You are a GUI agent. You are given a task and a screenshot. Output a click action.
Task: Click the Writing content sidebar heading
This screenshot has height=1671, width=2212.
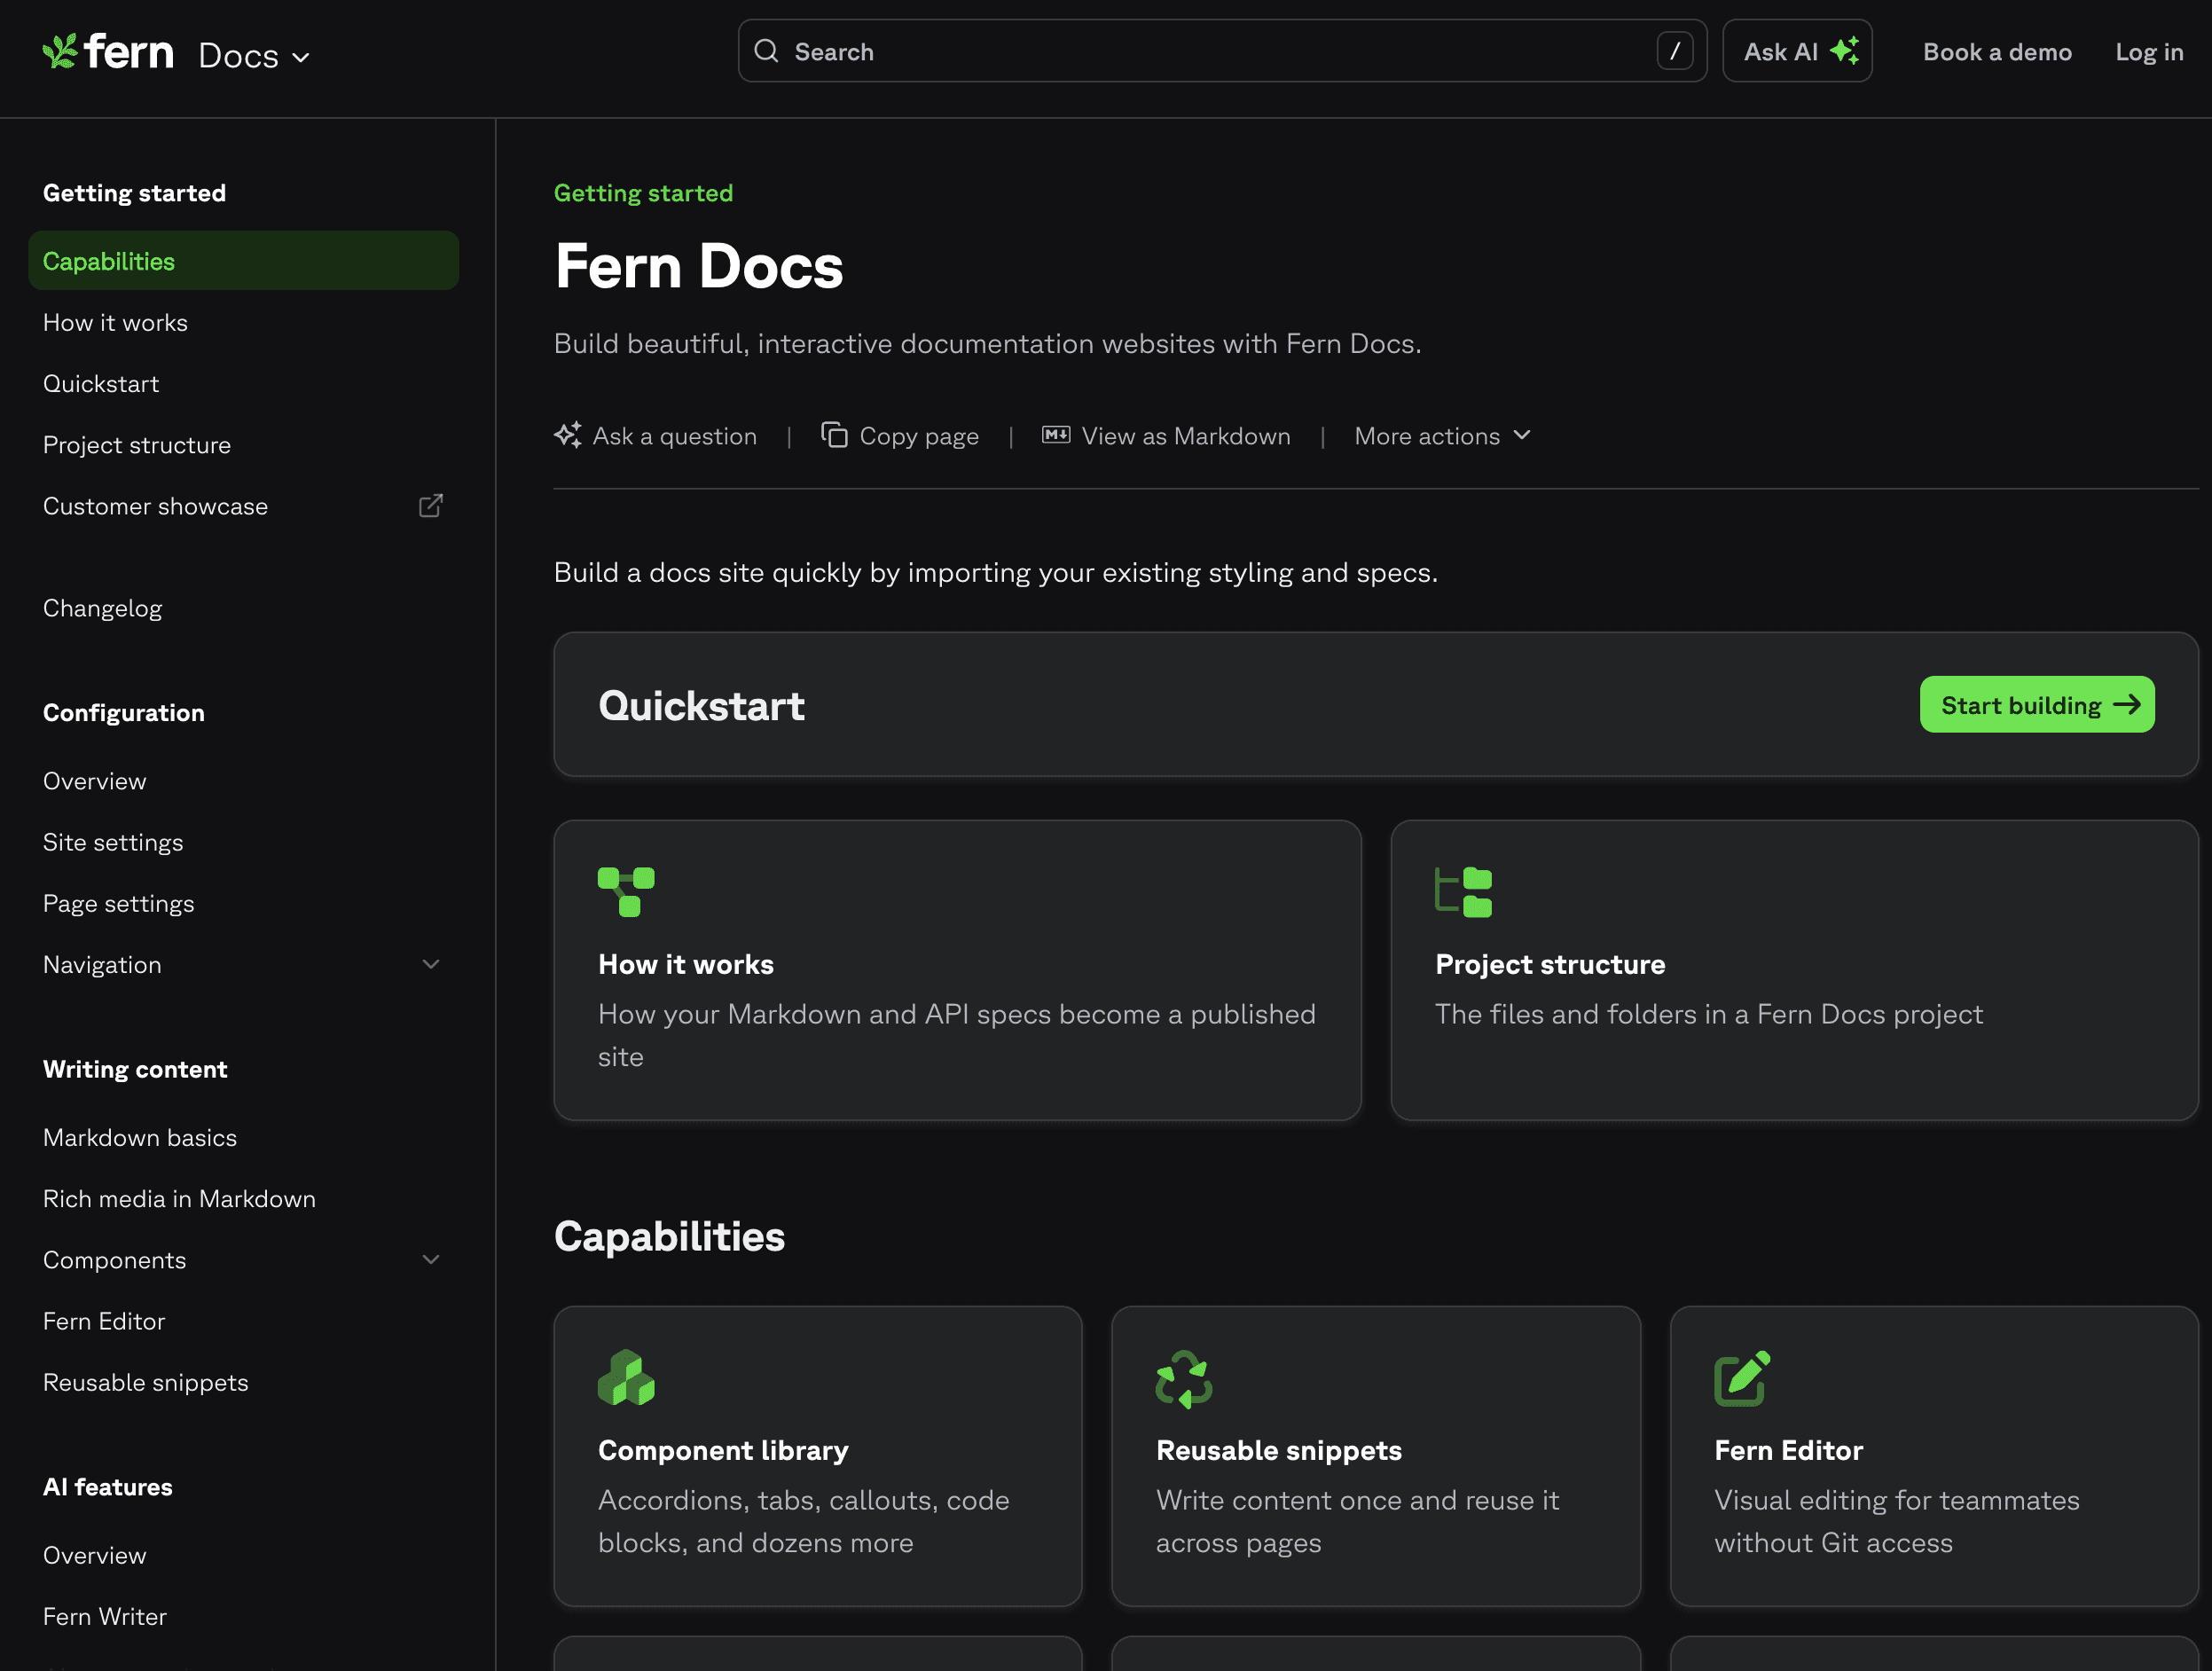(135, 1069)
